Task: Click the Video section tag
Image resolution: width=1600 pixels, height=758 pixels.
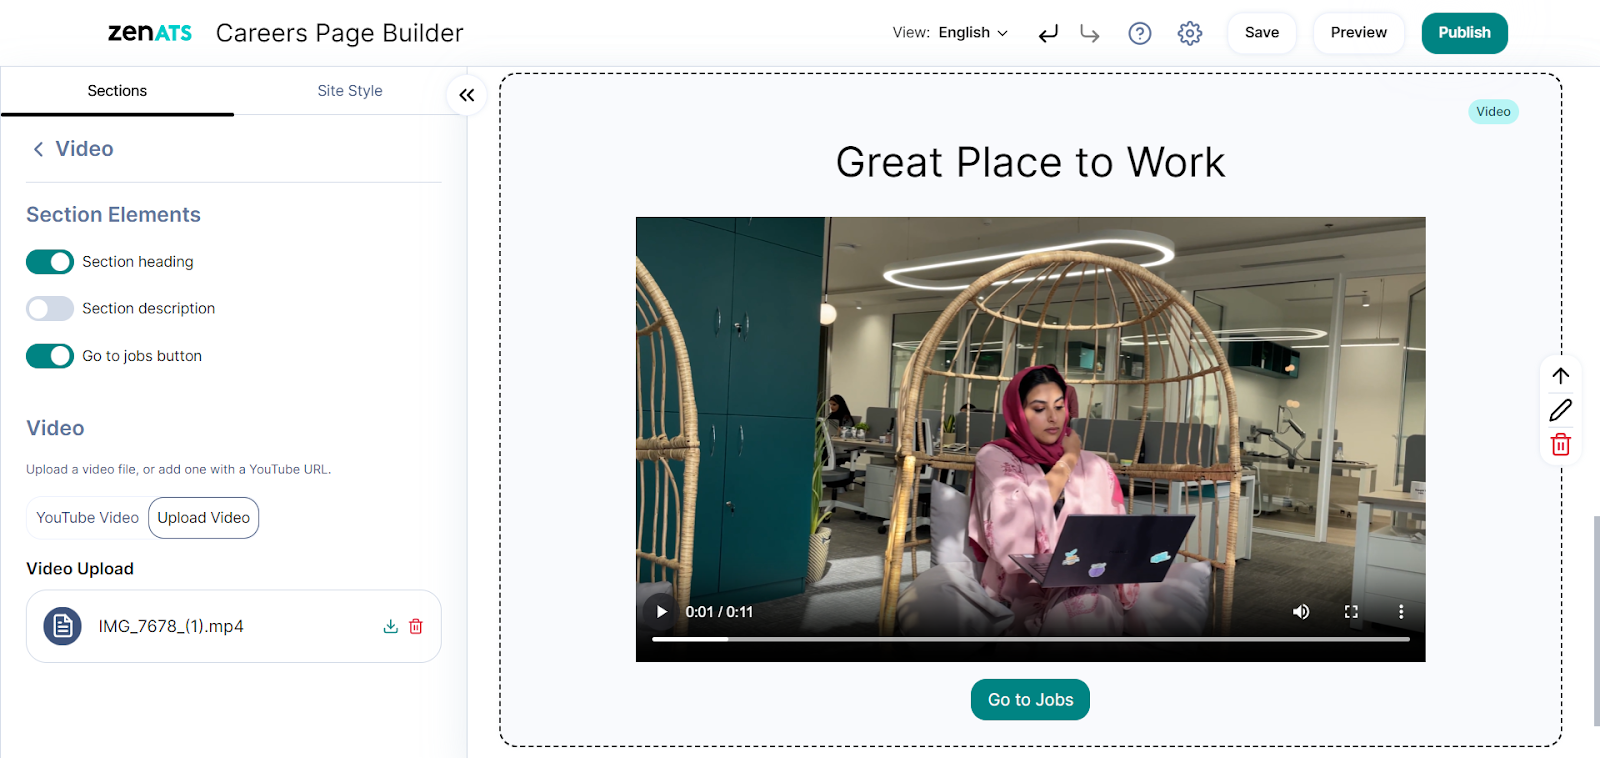Action: [x=1493, y=112]
